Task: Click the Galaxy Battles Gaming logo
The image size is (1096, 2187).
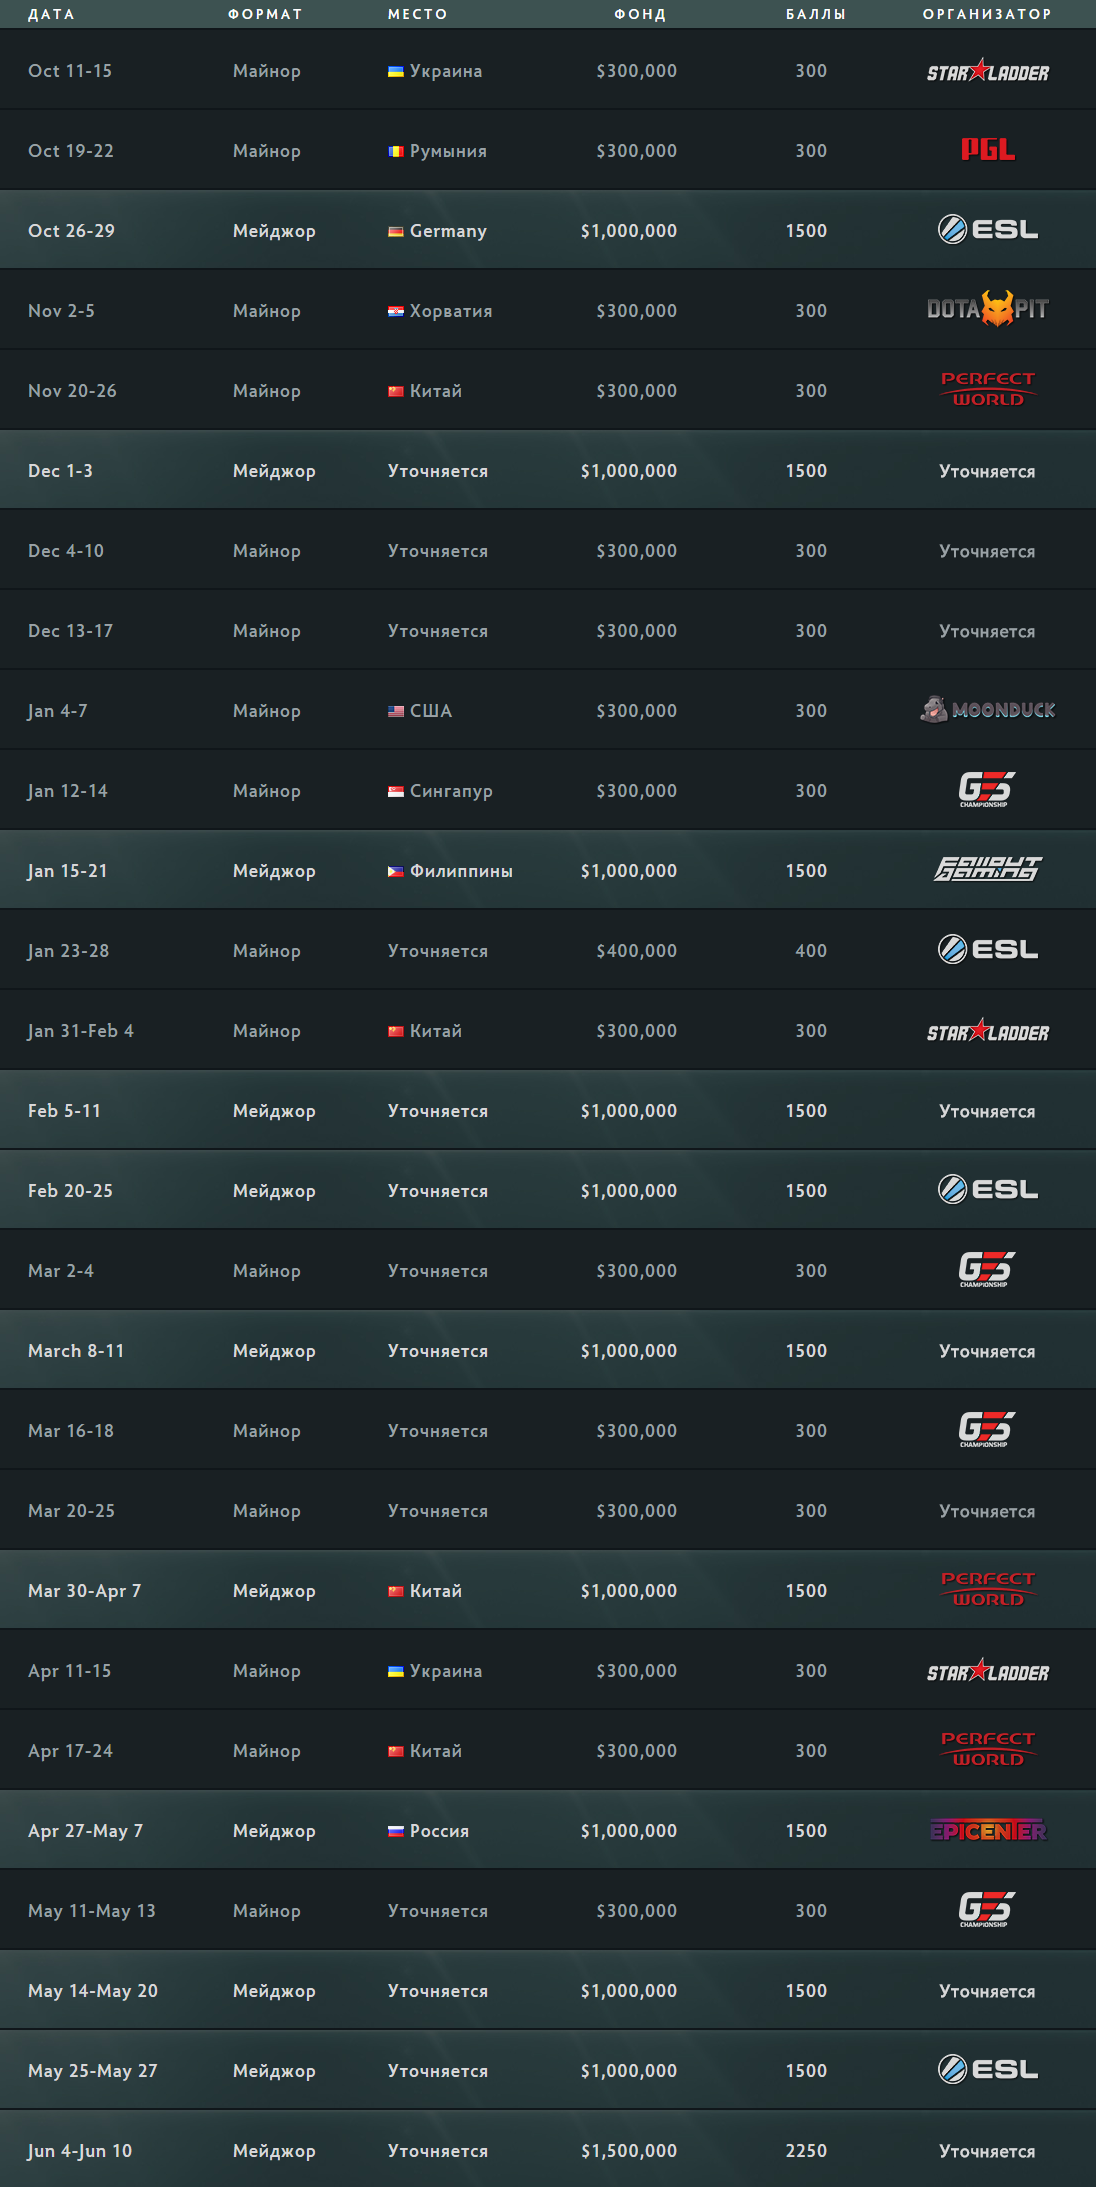Action: tap(987, 870)
